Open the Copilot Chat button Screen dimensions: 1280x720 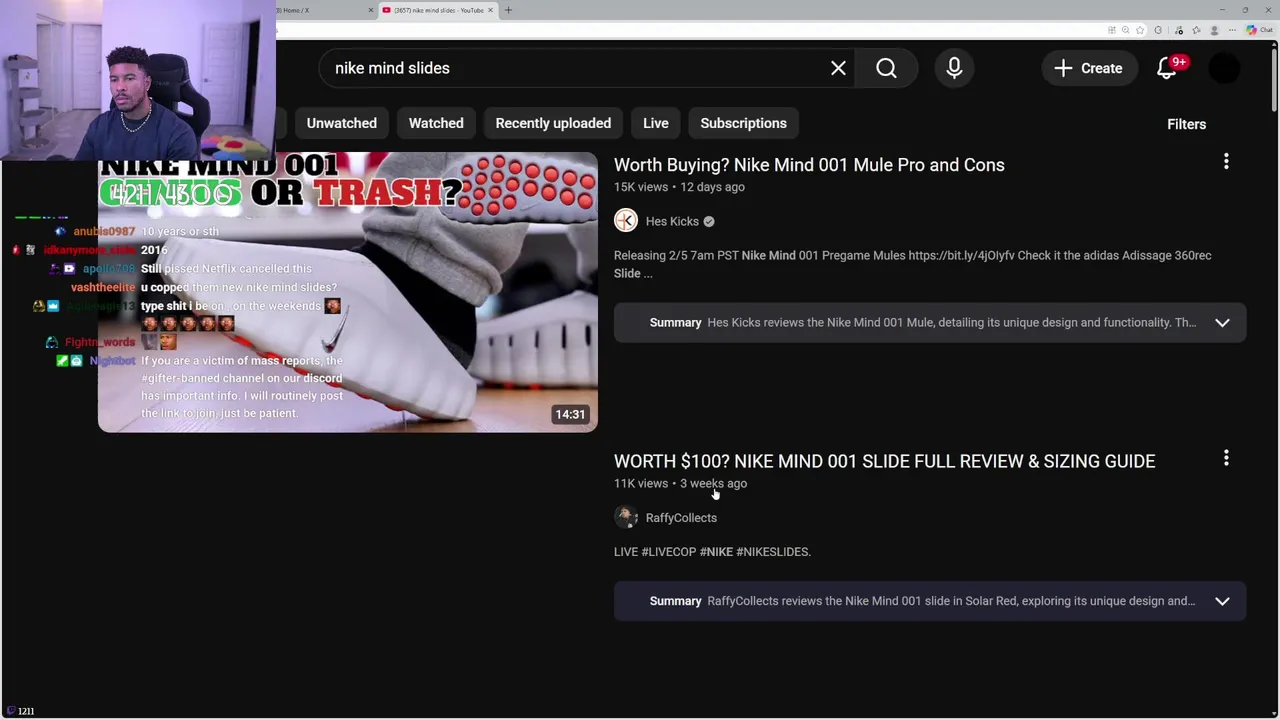(1258, 30)
